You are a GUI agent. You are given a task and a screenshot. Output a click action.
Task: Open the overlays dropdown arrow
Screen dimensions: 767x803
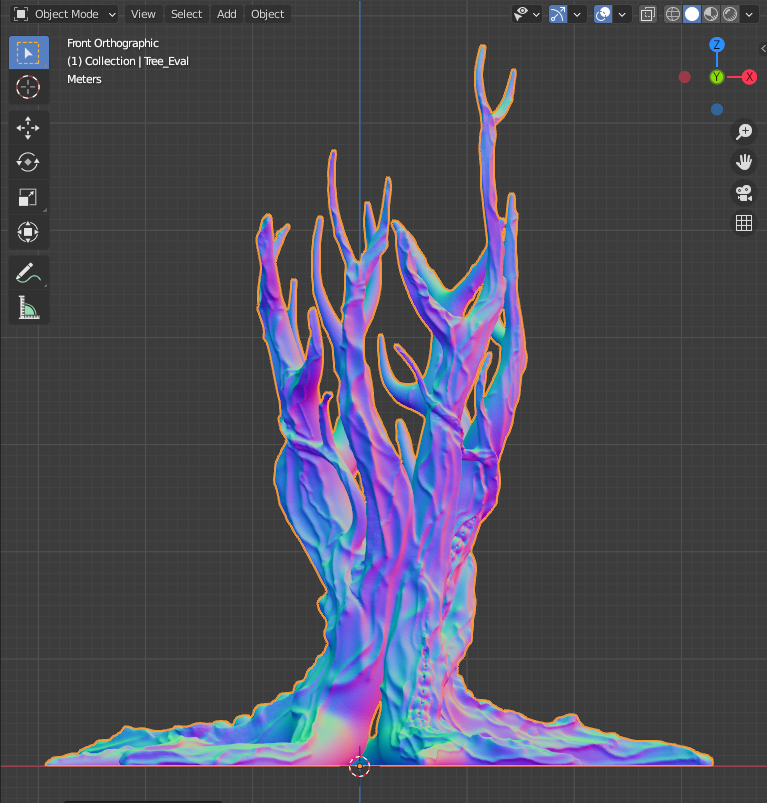tap(623, 14)
